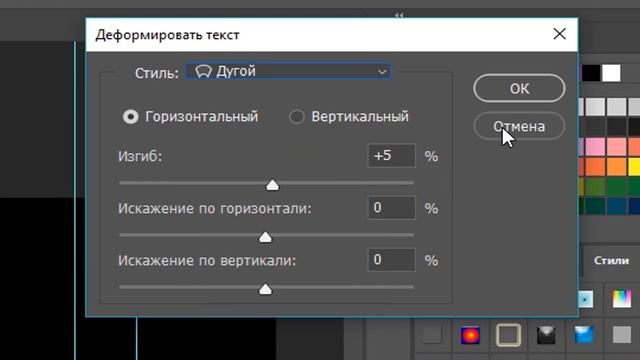
Task: Open the Стиль dropdown showing Дугой
Action: [x=288, y=71]
